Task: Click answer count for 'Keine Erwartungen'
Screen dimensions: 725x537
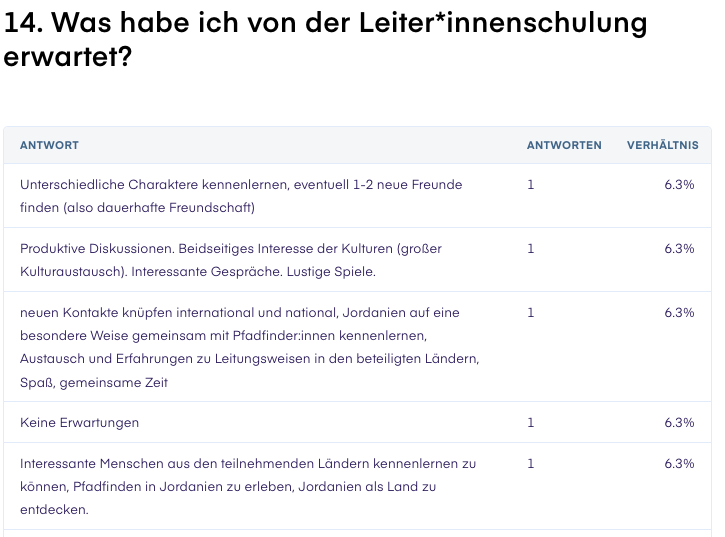Action: click(531, 422)
